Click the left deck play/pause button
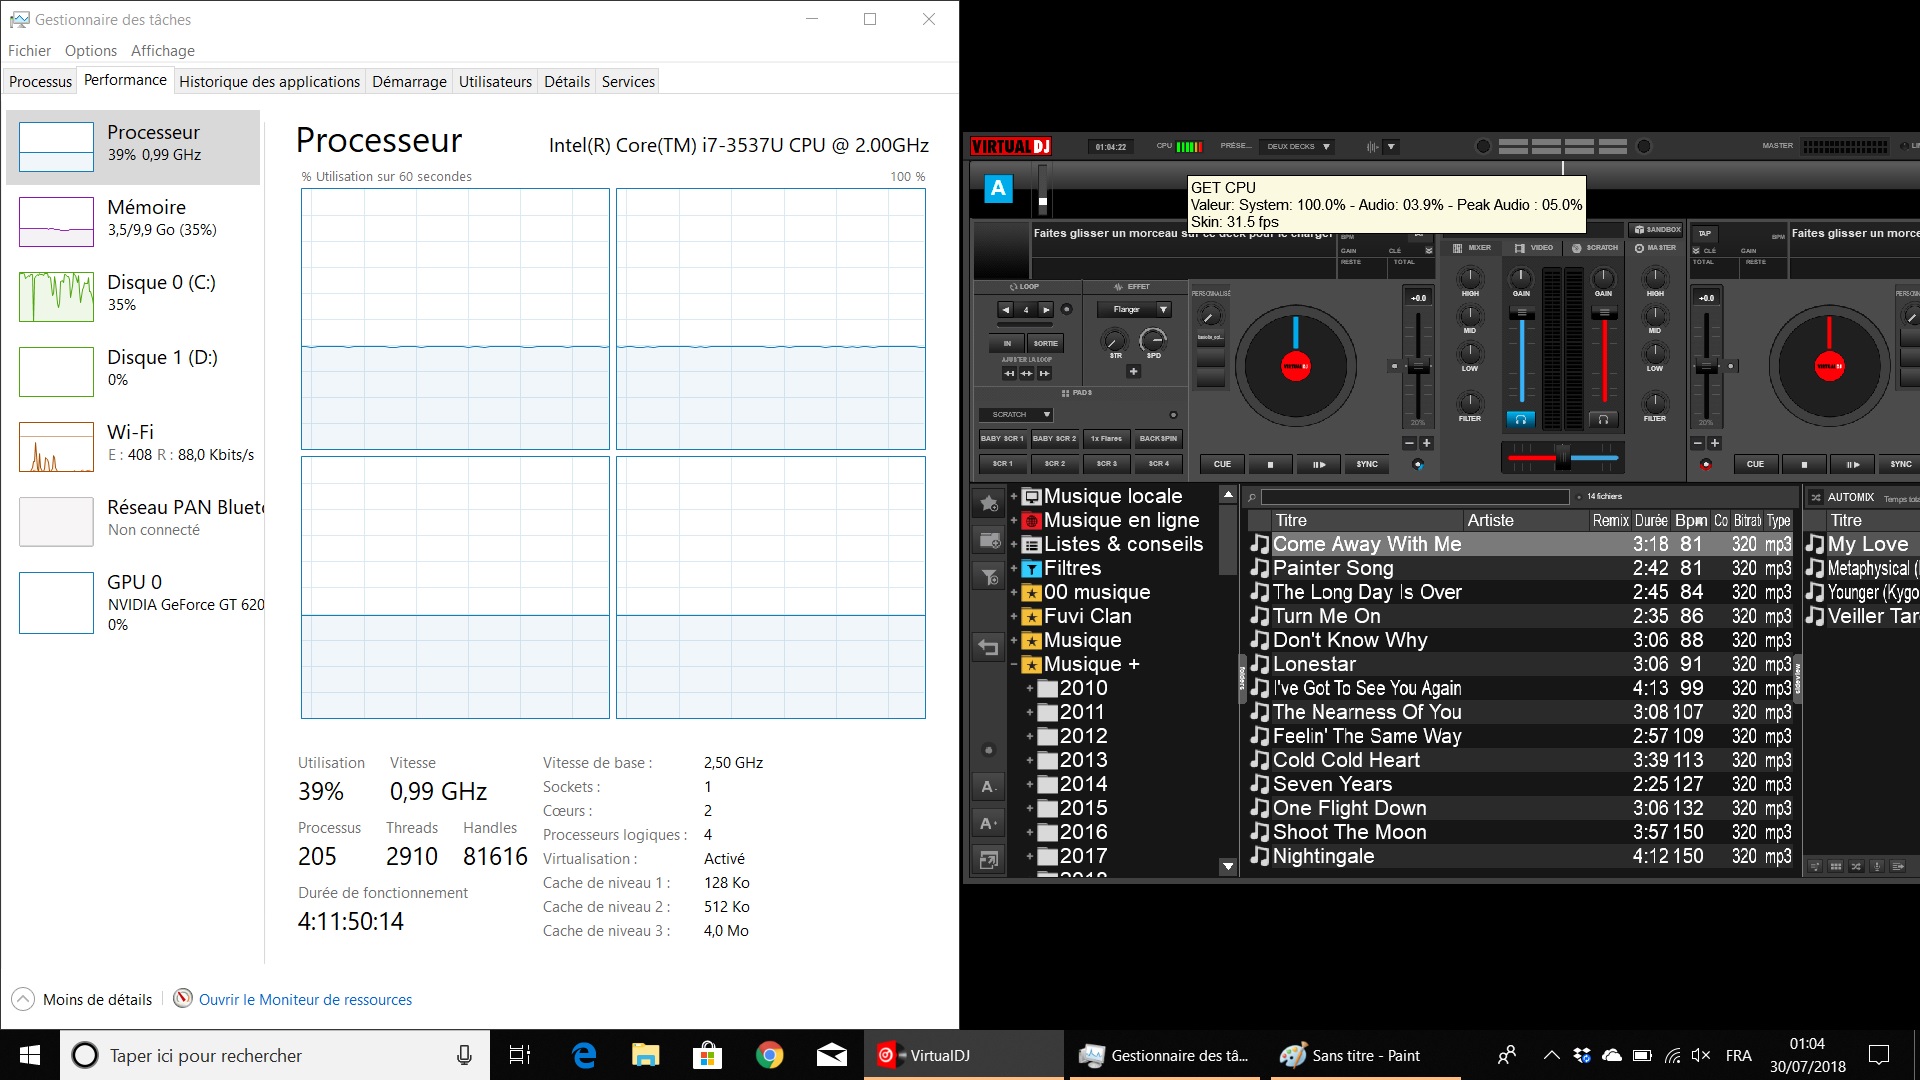Image resolution: width=1920 pixels, height=1080 pixels. (x=1319, y=464)
